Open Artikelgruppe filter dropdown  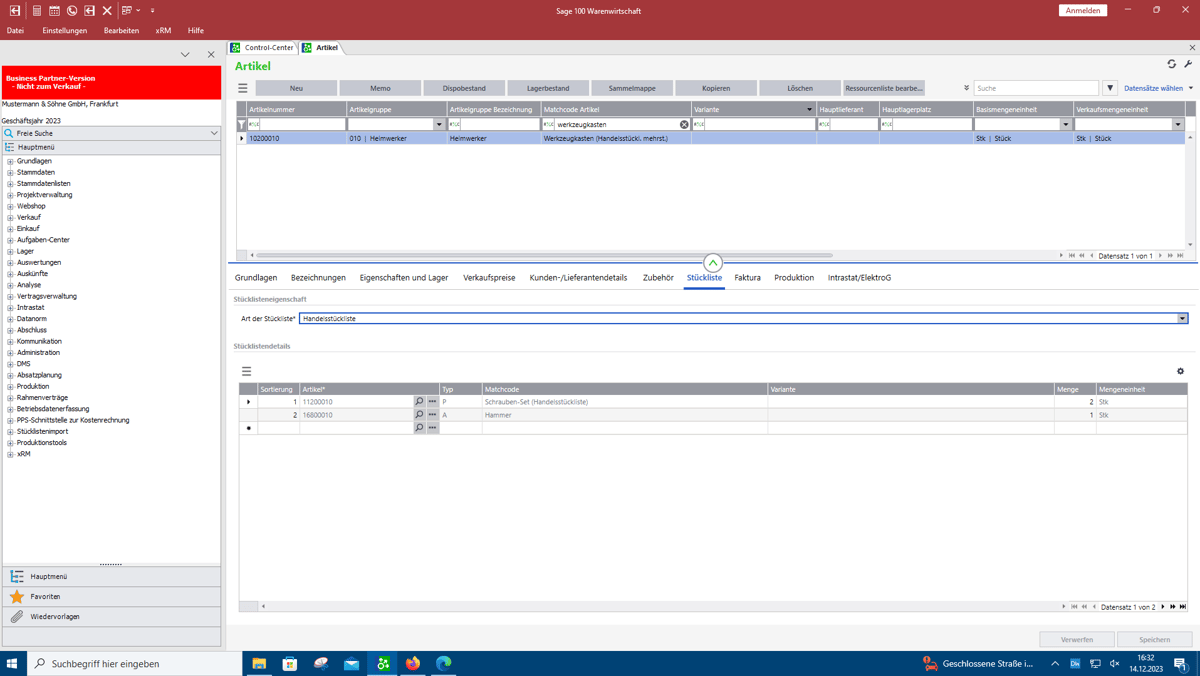[x=439, y=125]
